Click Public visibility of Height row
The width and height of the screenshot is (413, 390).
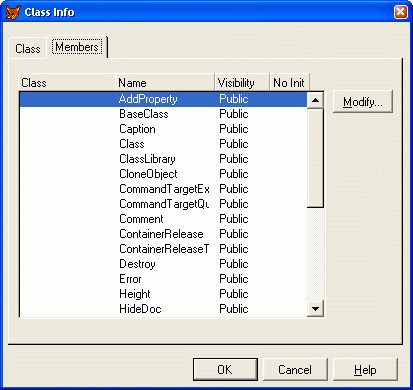(234, 294)
